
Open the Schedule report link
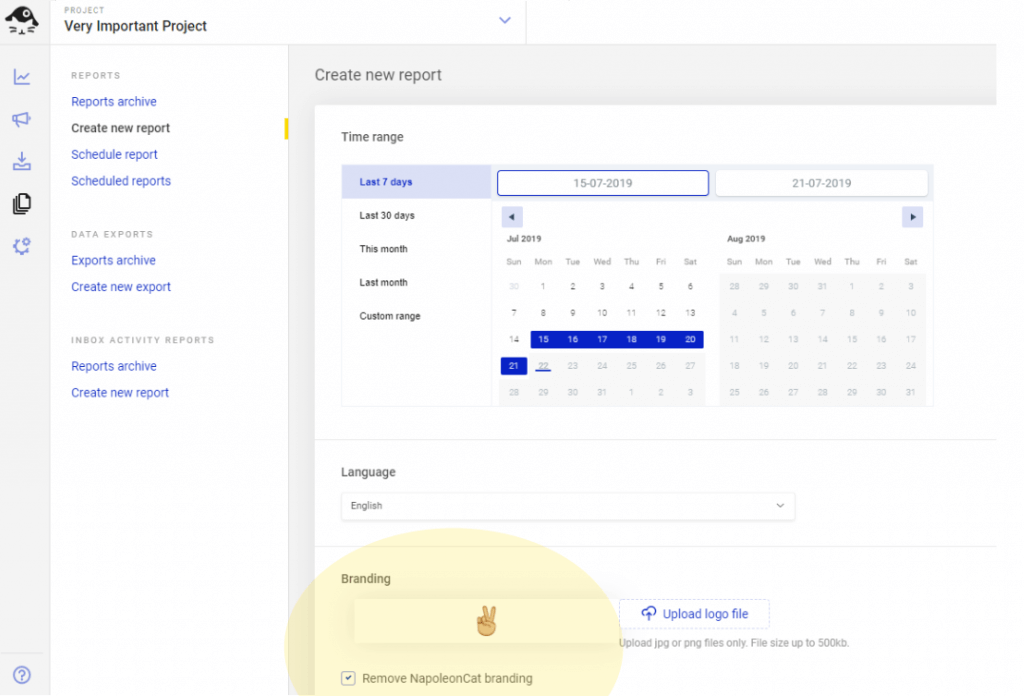click(114, 155)
